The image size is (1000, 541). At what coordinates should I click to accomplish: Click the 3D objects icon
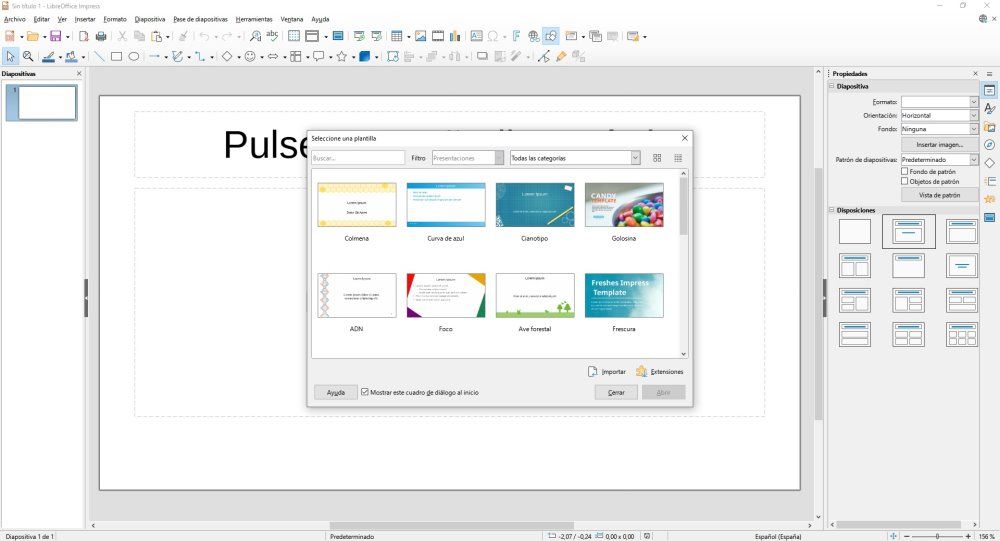365,57
